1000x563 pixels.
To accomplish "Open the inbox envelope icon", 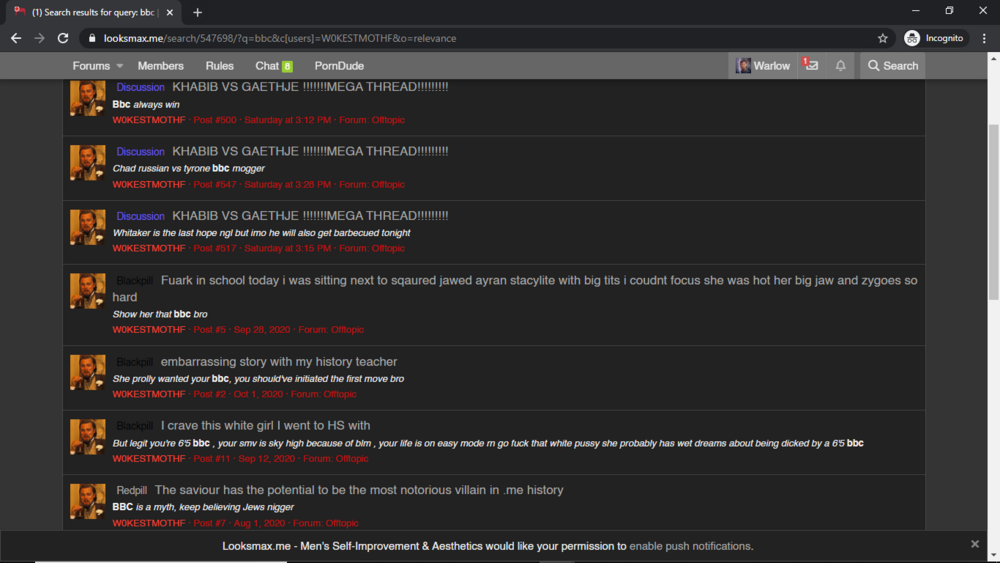I will (811, 65).
